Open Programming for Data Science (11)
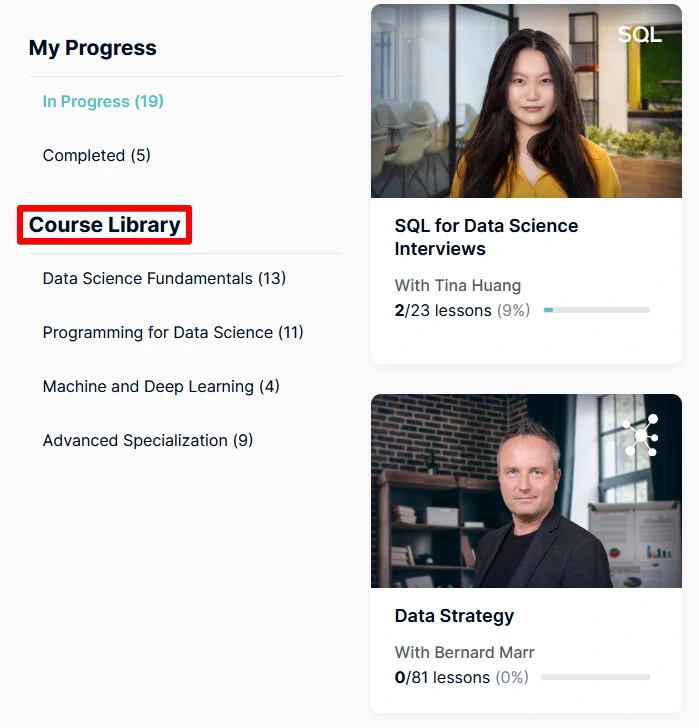This screenshot has width=699, height=728. [173, 332]
